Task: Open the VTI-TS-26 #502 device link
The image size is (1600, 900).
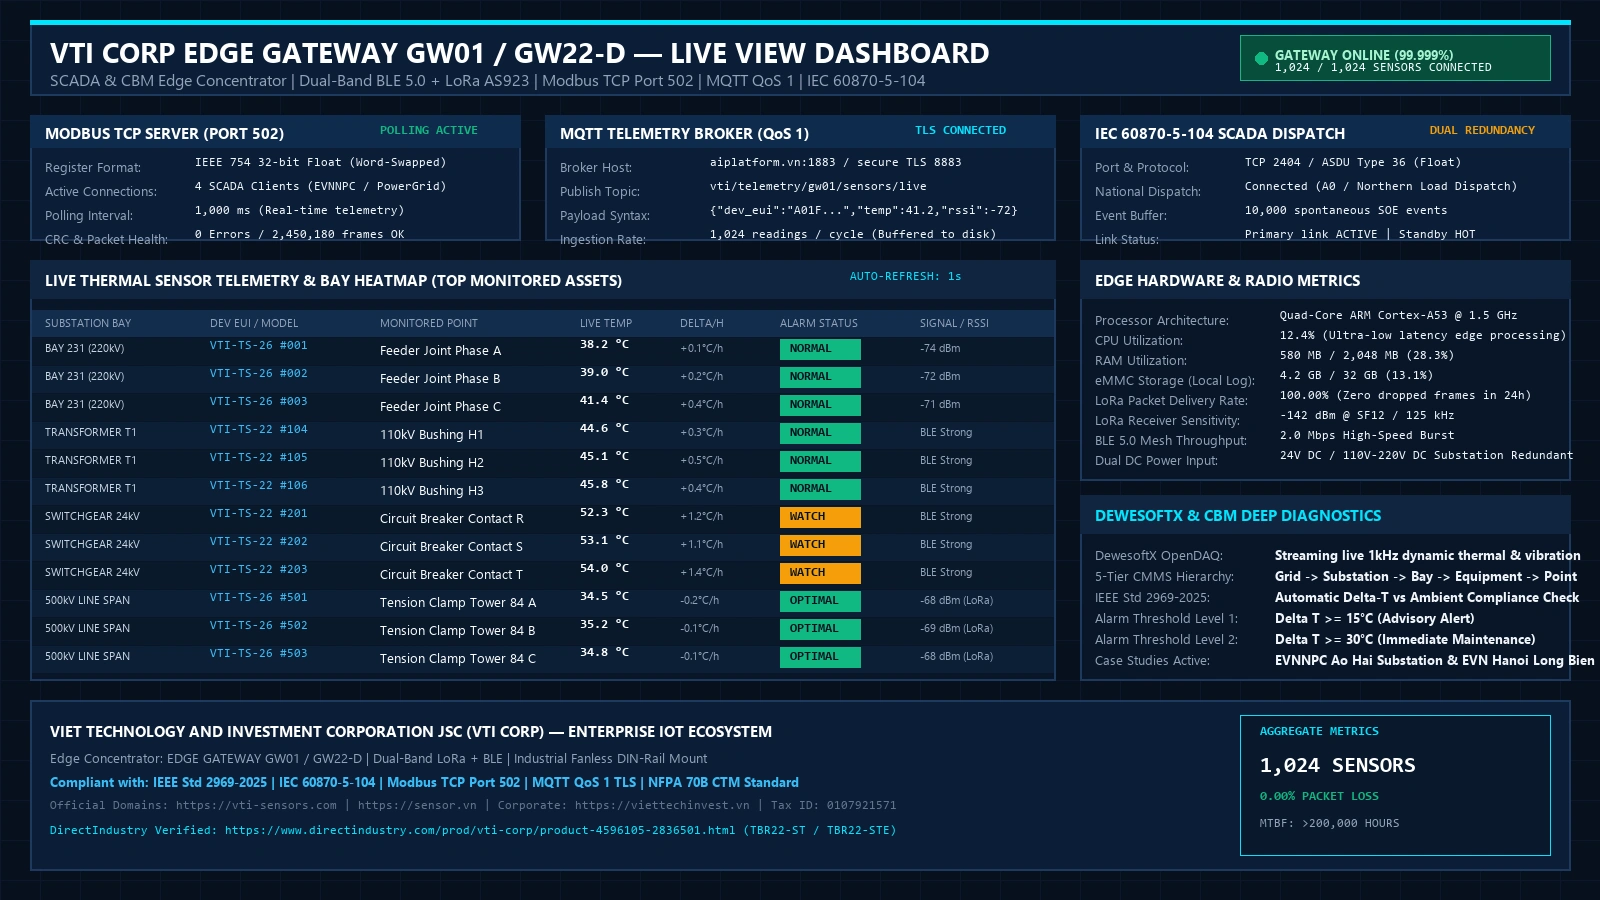Action: [x=258, y=625]
